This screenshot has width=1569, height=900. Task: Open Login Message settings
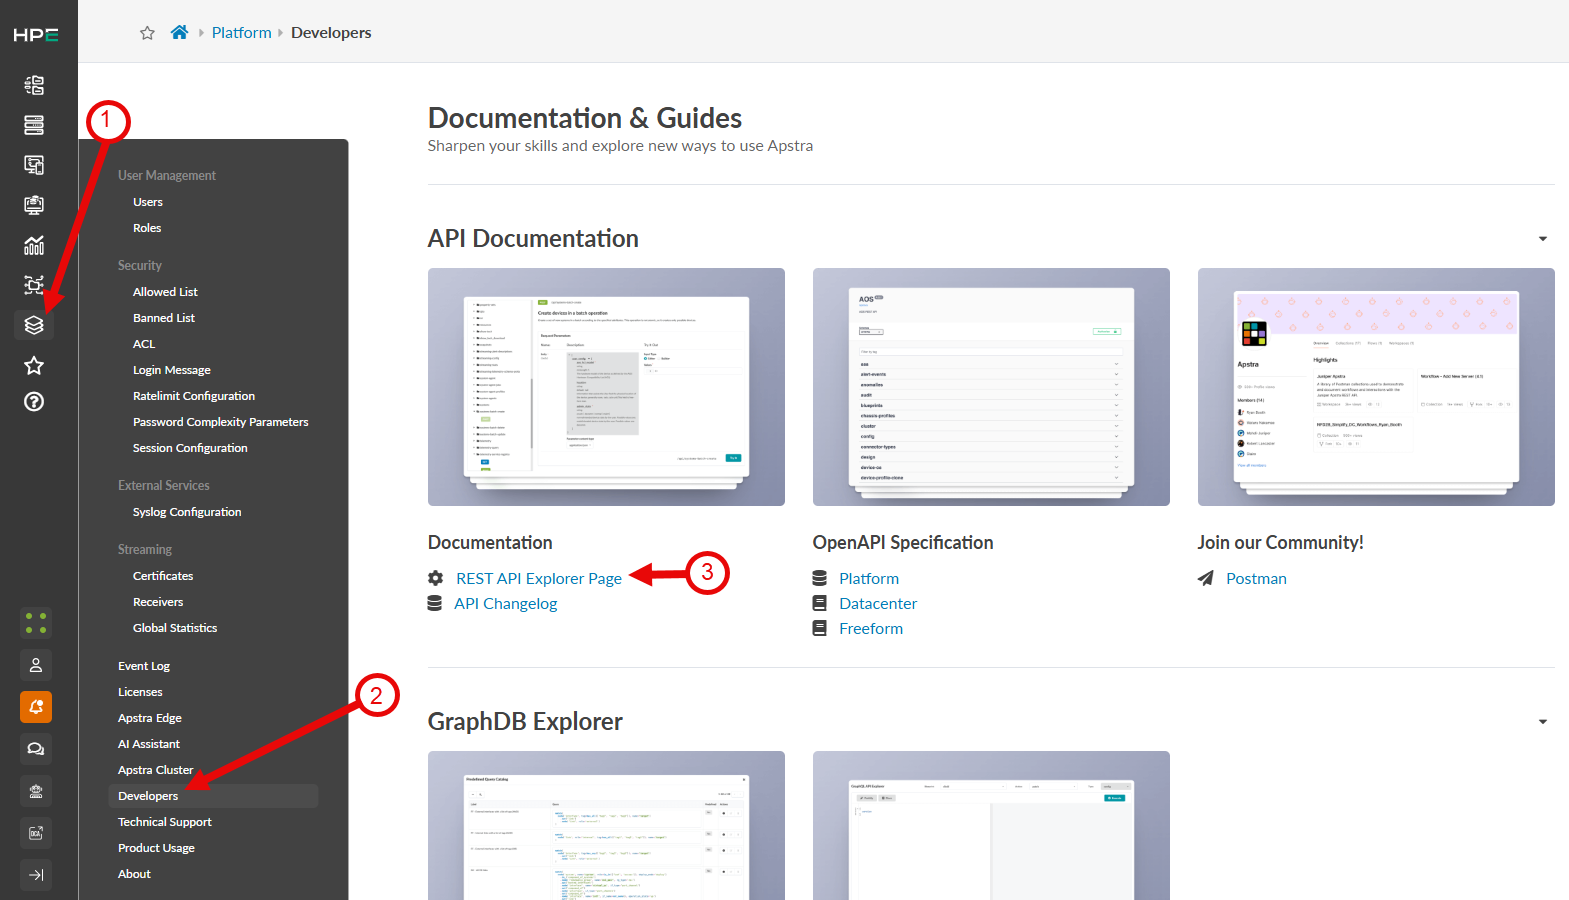click(172, 370)
